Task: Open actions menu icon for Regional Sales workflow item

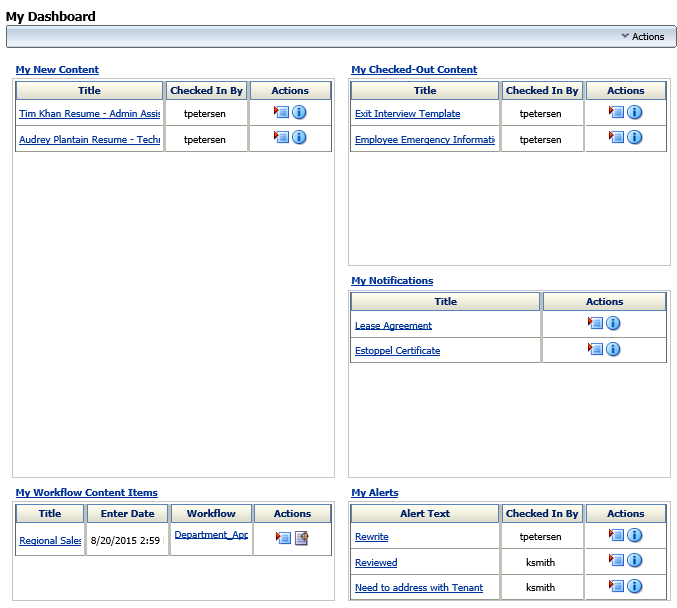Action: click(x=283, y=538)
